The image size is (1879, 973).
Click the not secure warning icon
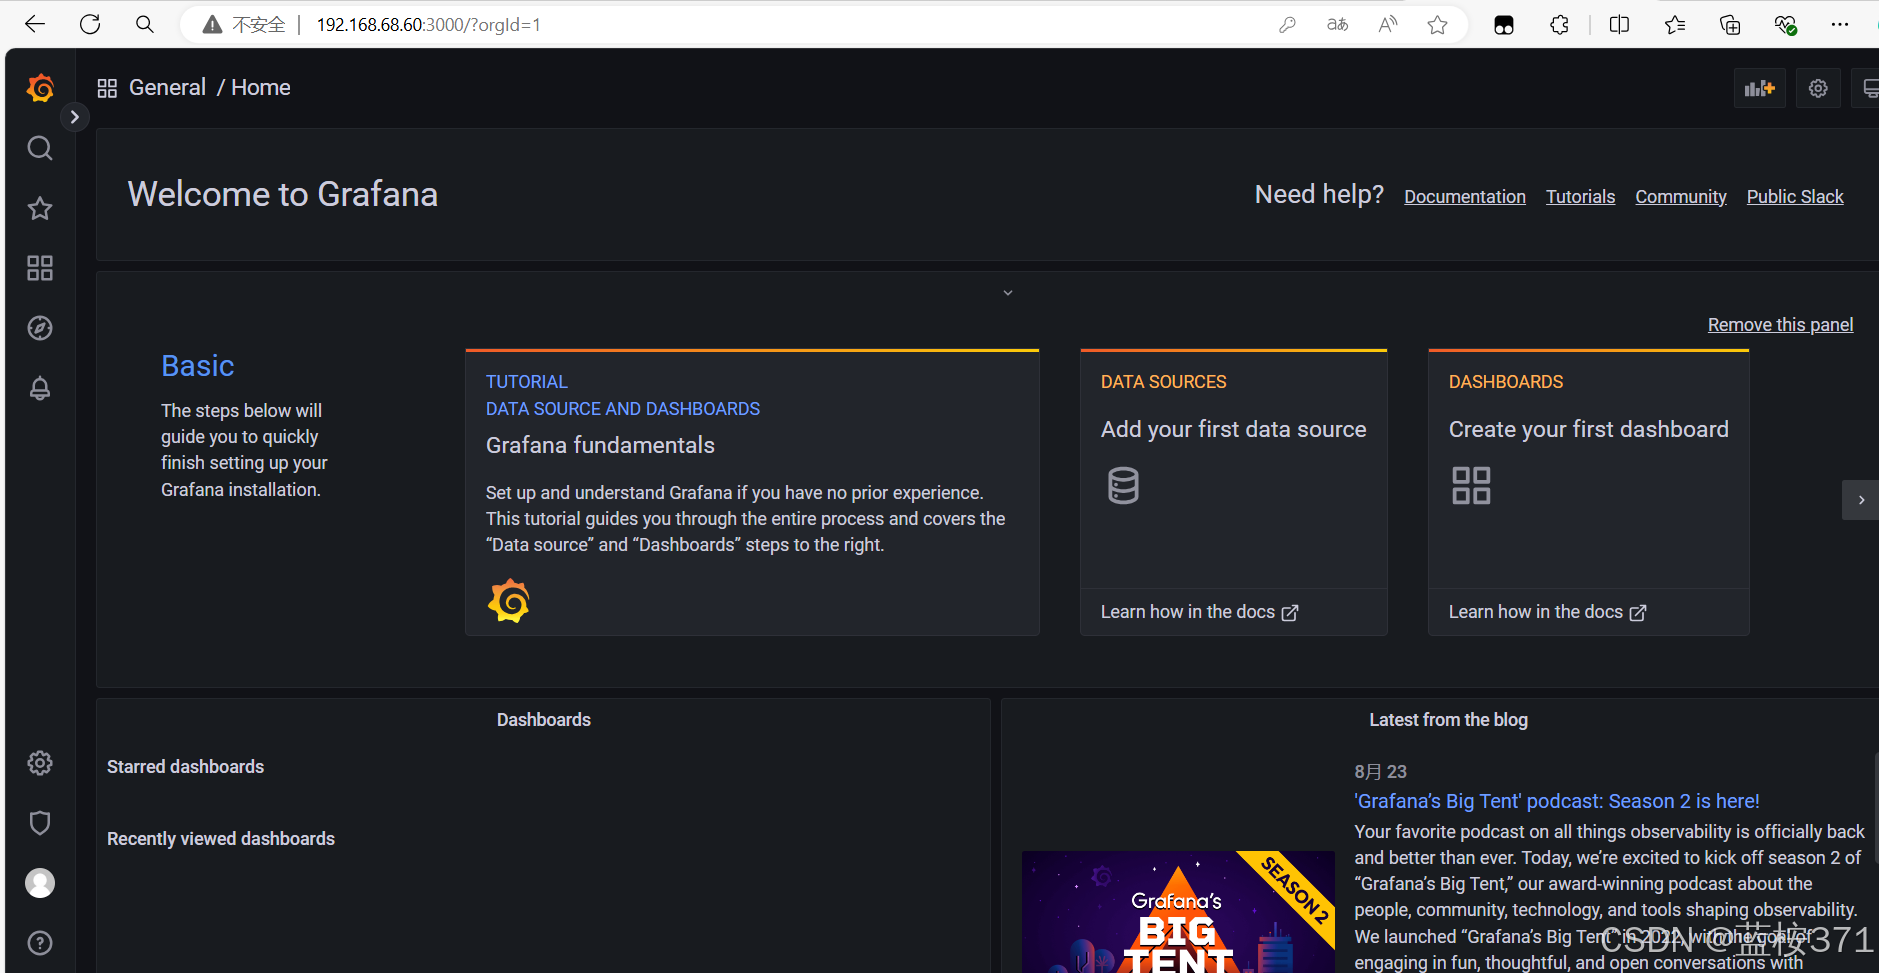point(212,25)
